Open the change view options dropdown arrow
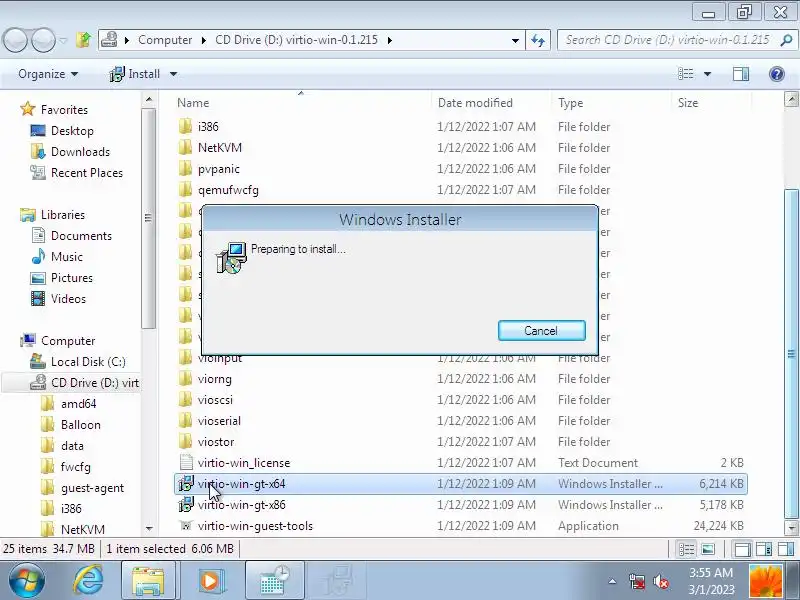 [x=707, y=74]
